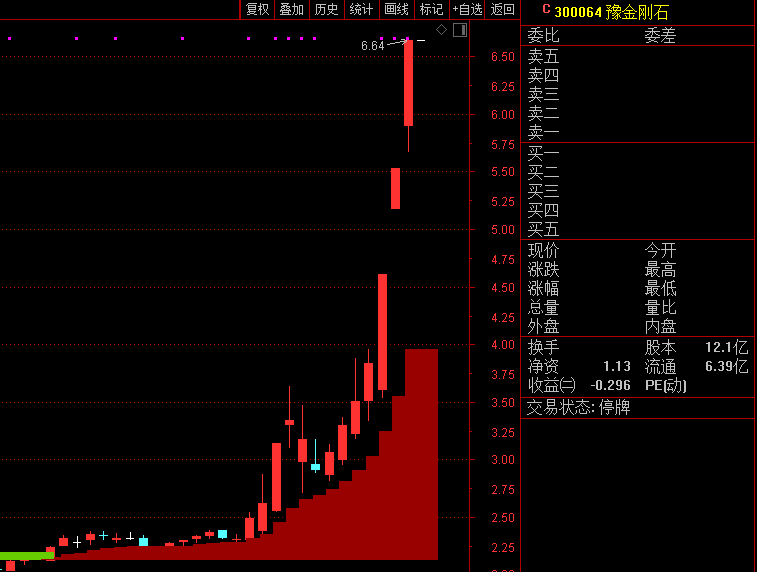Select the 买四 order row

[x=637, y=210]
